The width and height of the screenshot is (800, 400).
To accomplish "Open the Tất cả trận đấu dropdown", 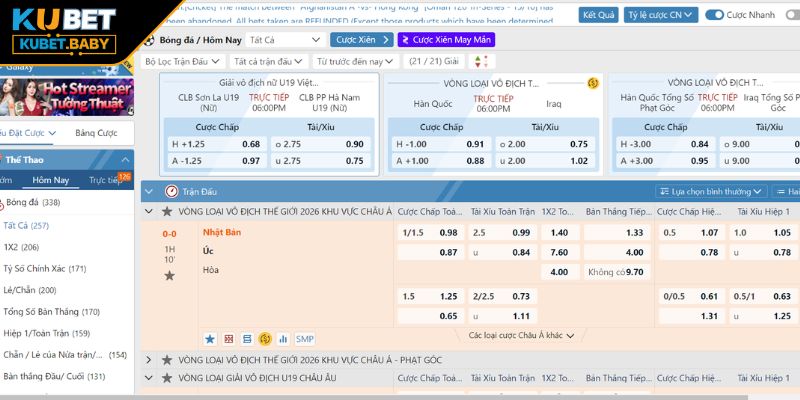I will (x=268, y=62).
